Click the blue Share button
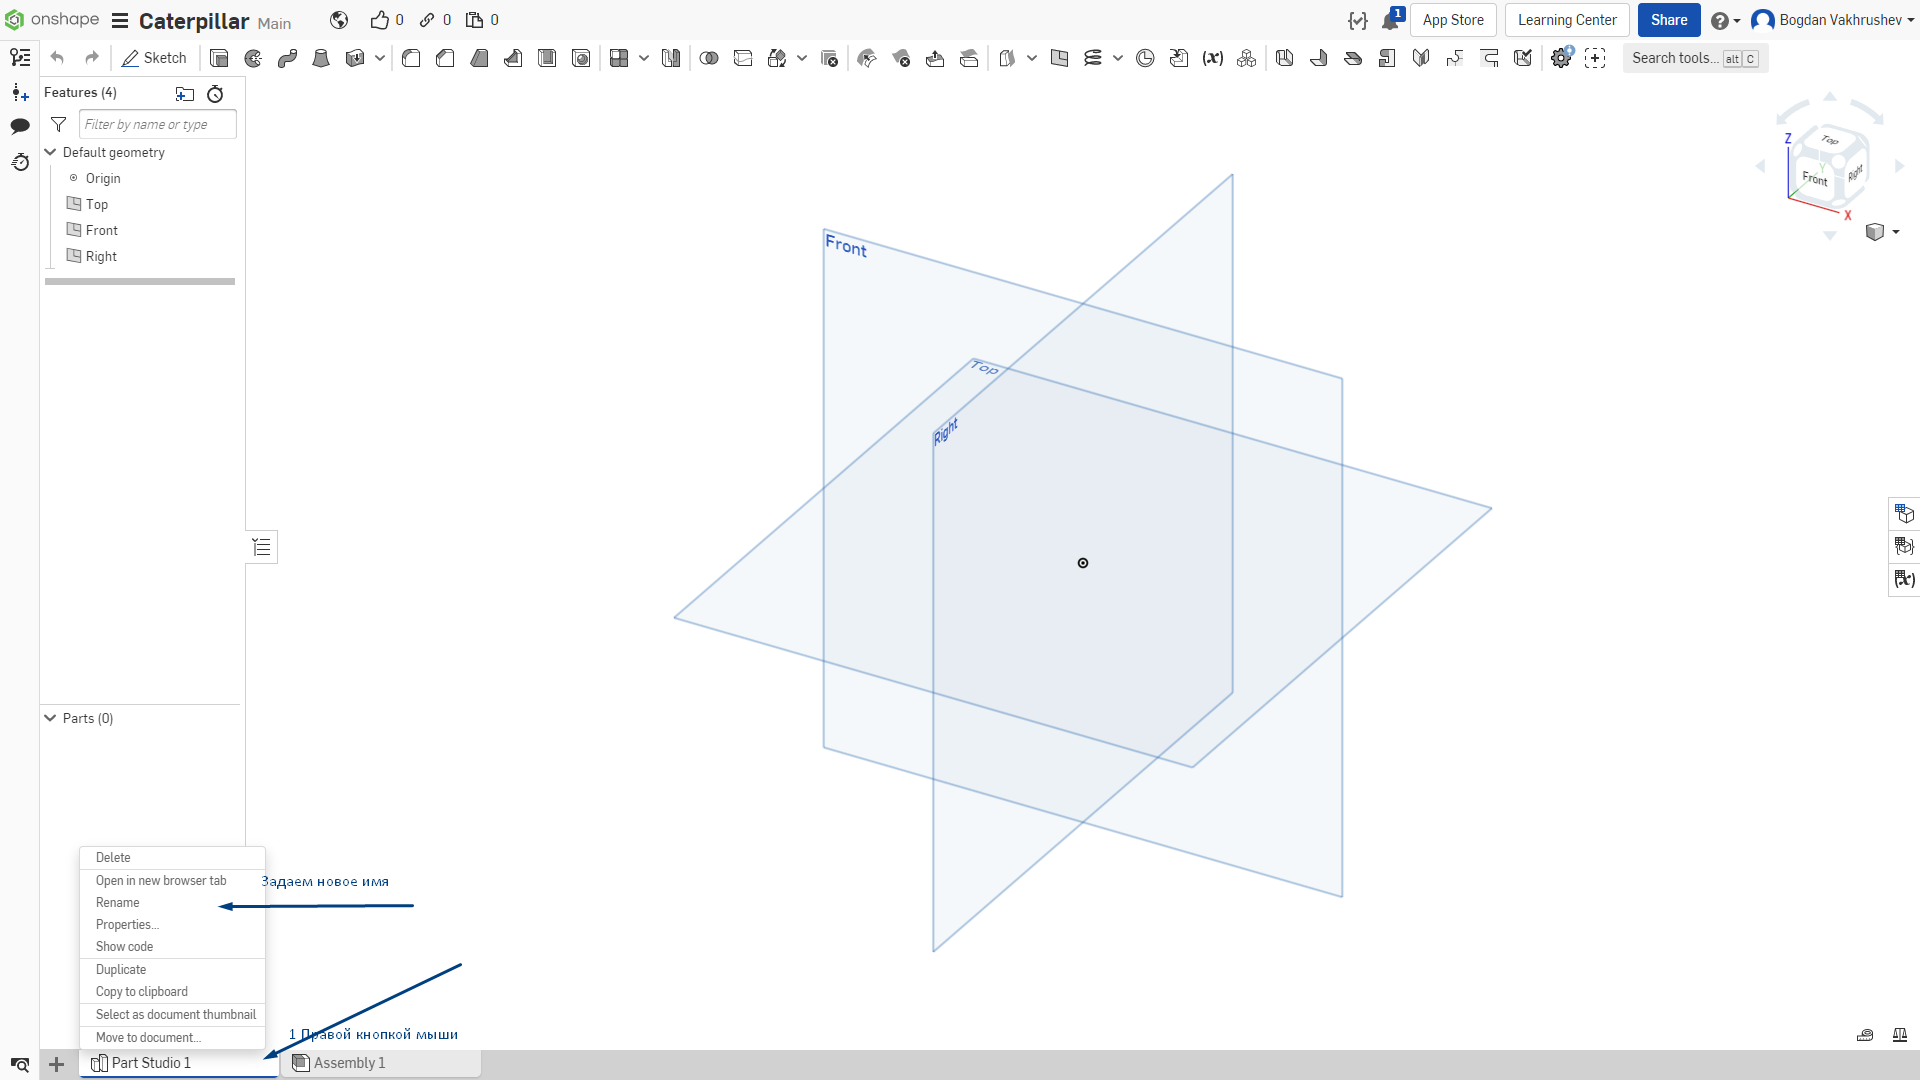This screenshot has width=1920, height=1080. (x=1669, y=20)
